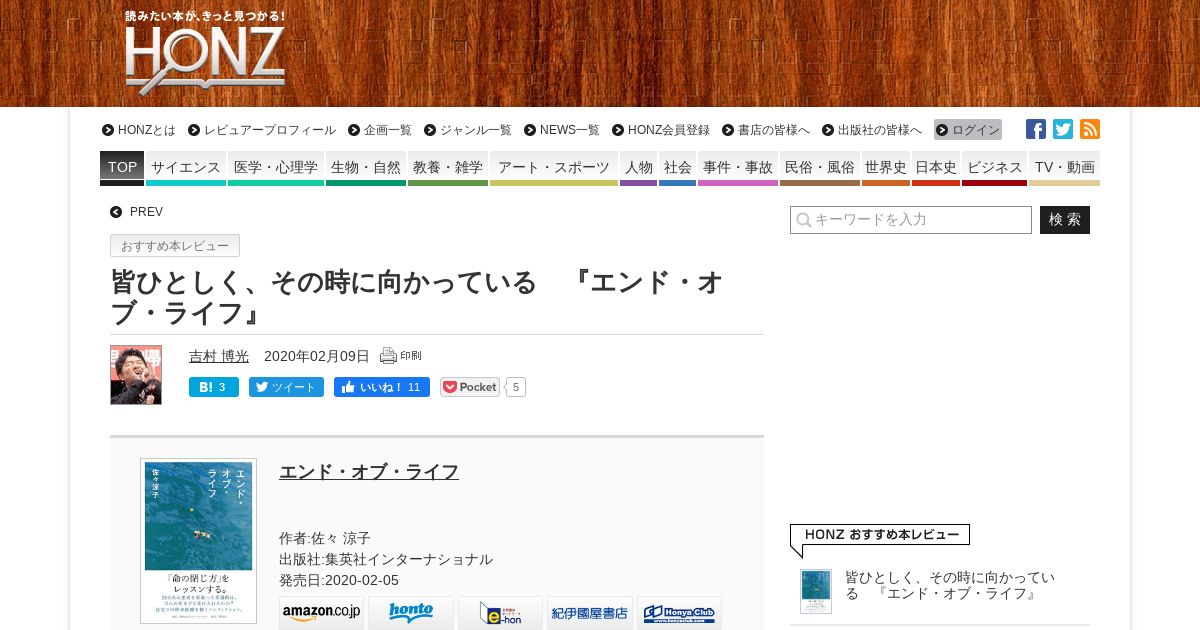Viewport: 1200px width, 630px height.
Task: Click the printer icon for 印刷
Action: click(389, 356)
